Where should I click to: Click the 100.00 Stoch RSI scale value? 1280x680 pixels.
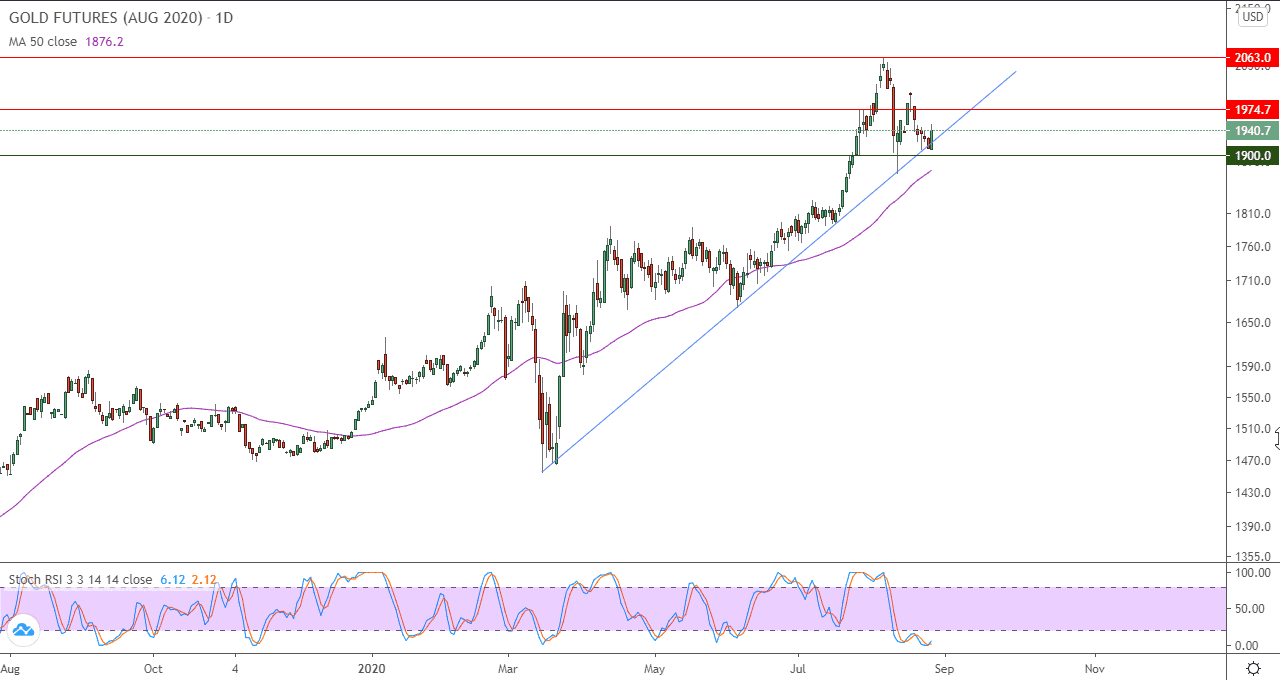click(1253, 573)
